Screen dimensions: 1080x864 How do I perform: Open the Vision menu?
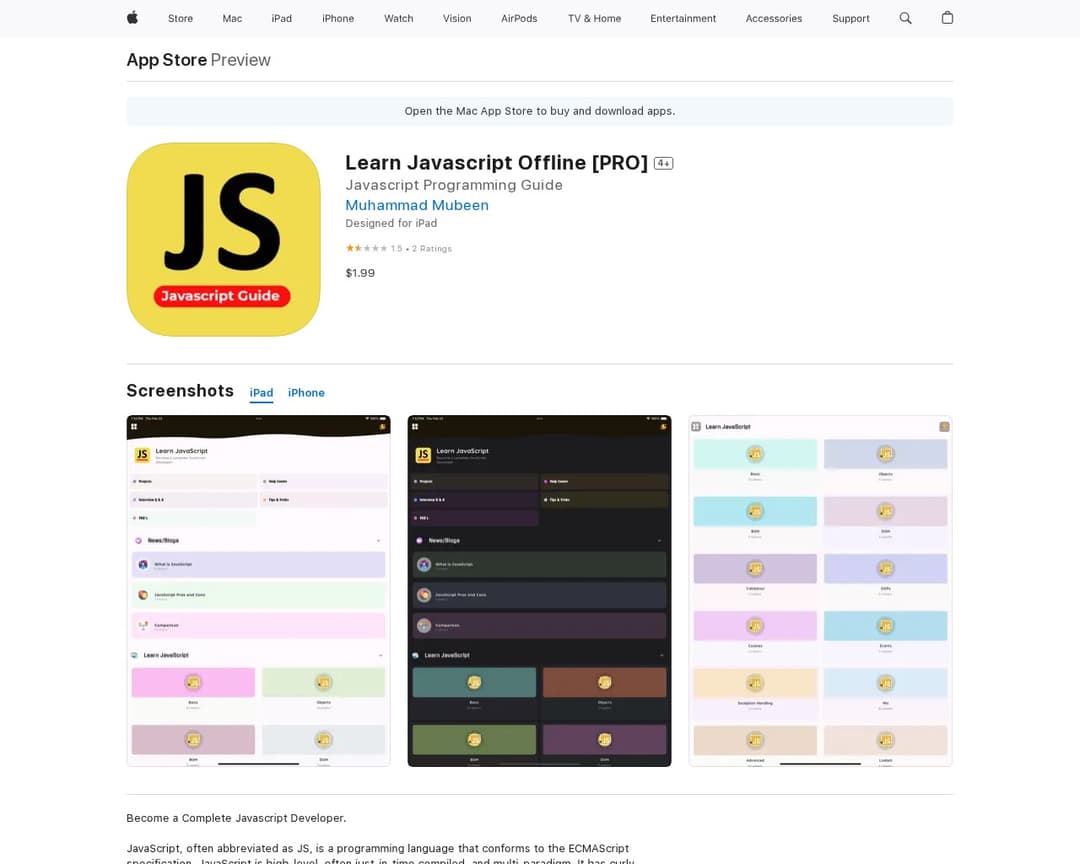pyautogui.click(x=457, y=19)
